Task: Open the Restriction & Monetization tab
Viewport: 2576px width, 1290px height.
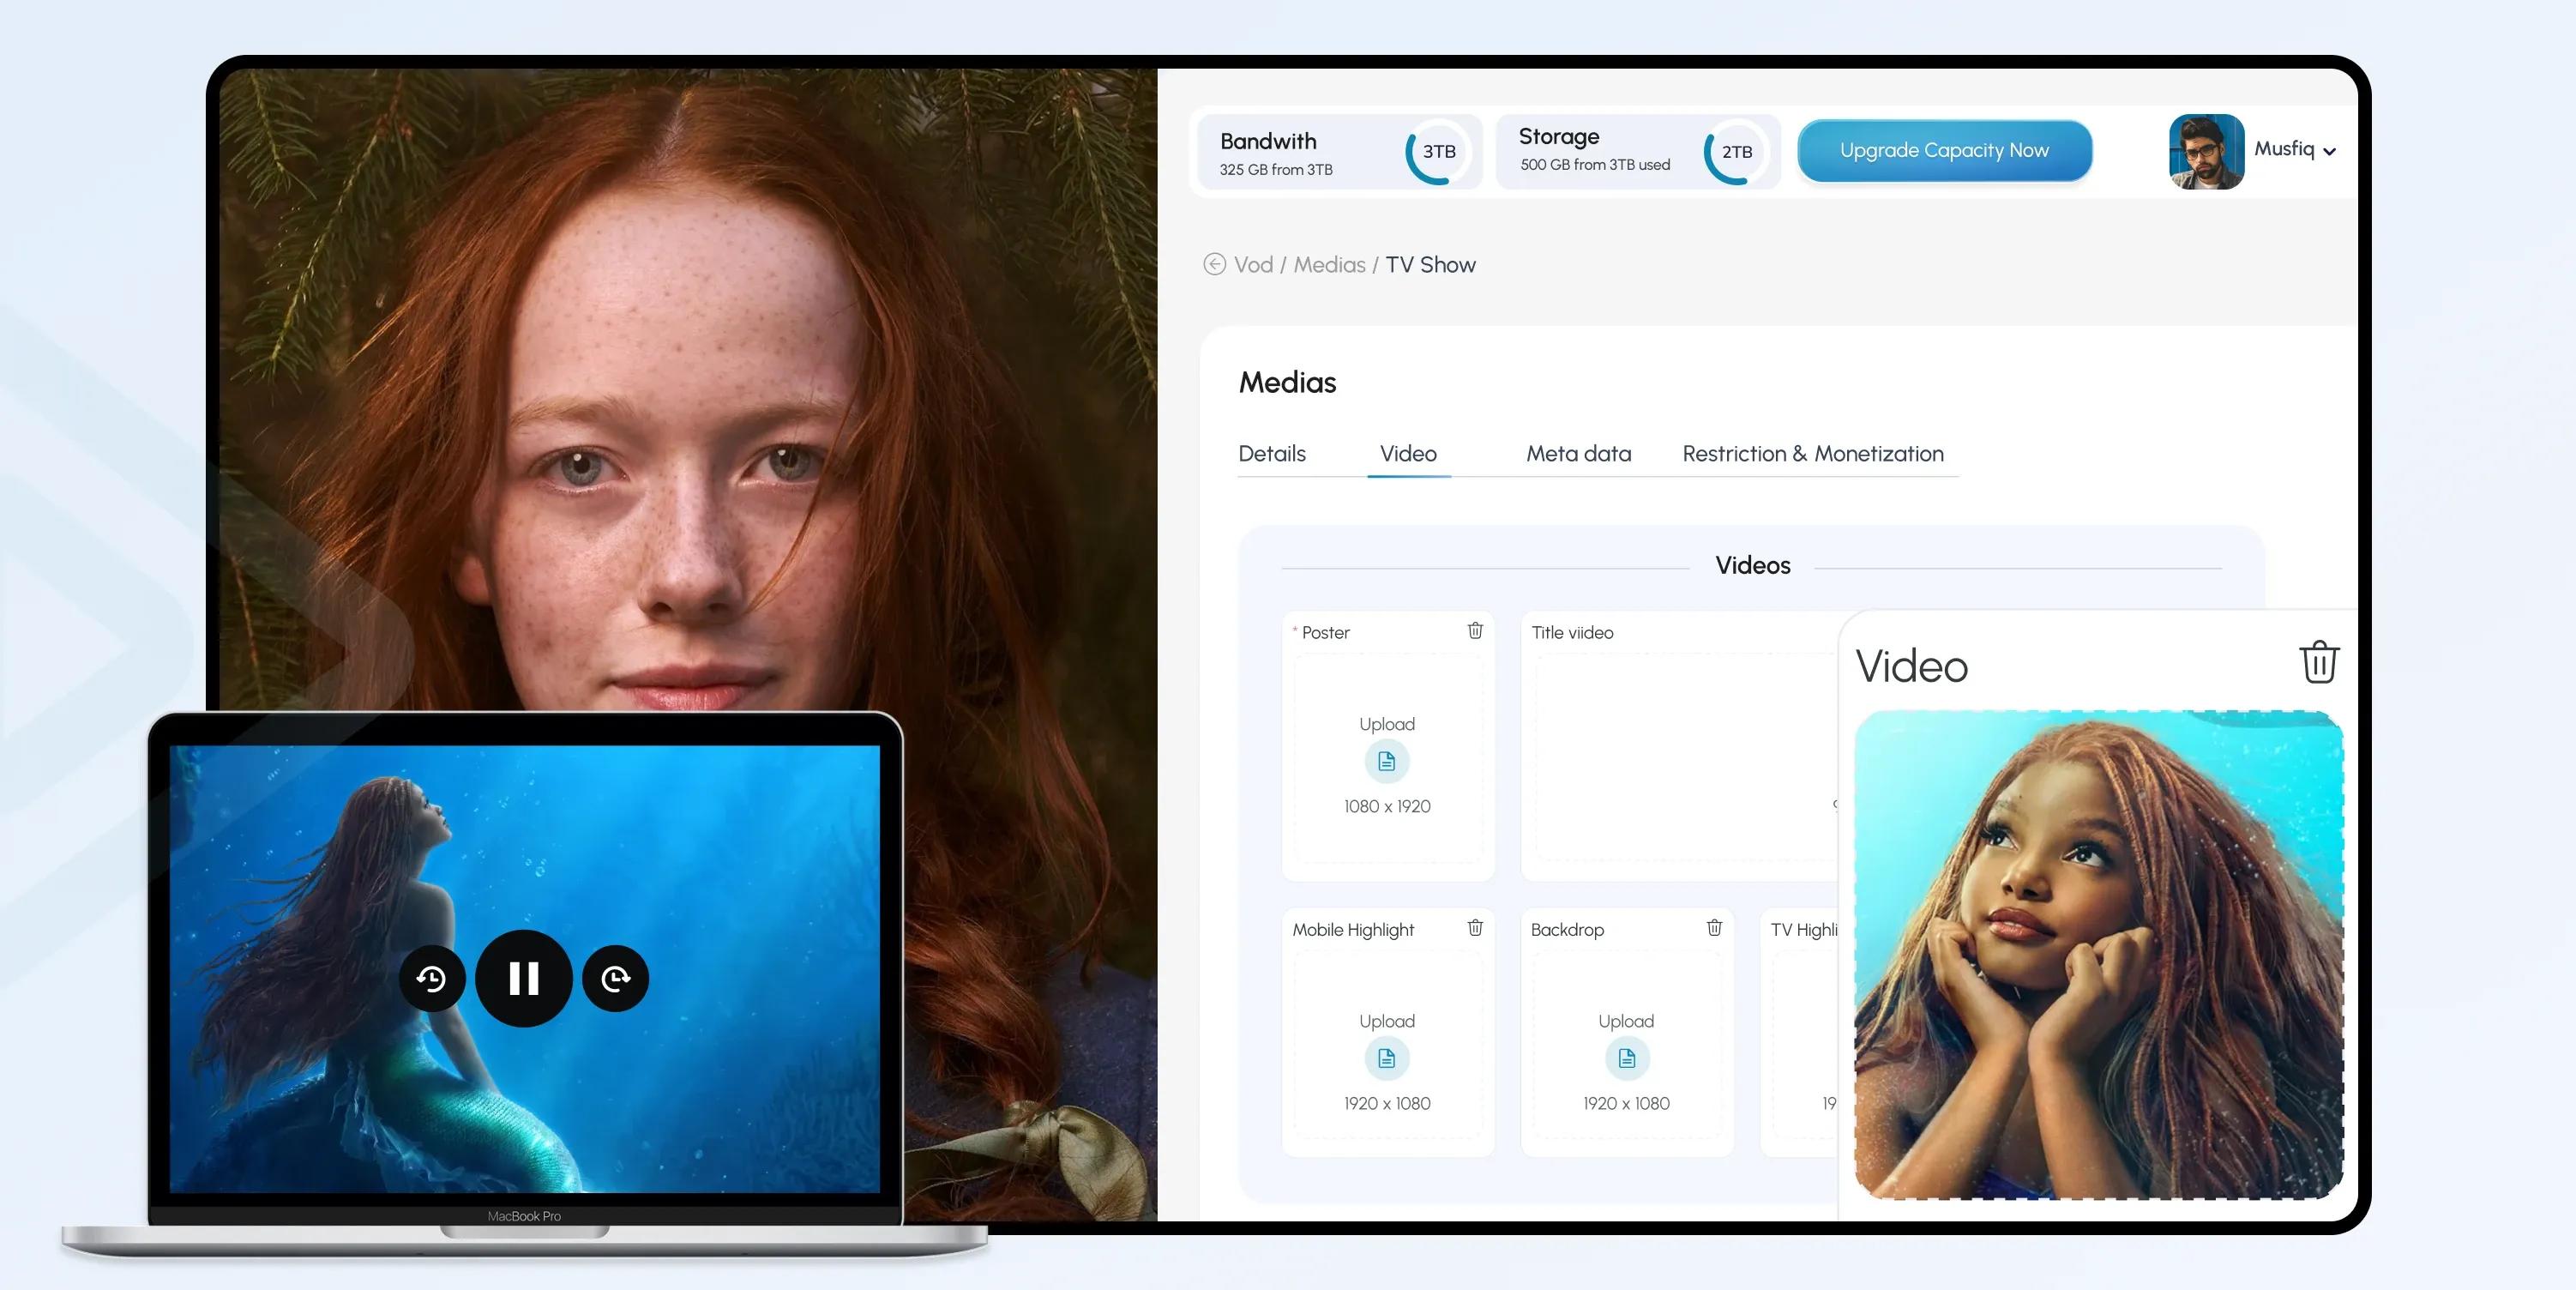Action: click(x=1813, y=453)
